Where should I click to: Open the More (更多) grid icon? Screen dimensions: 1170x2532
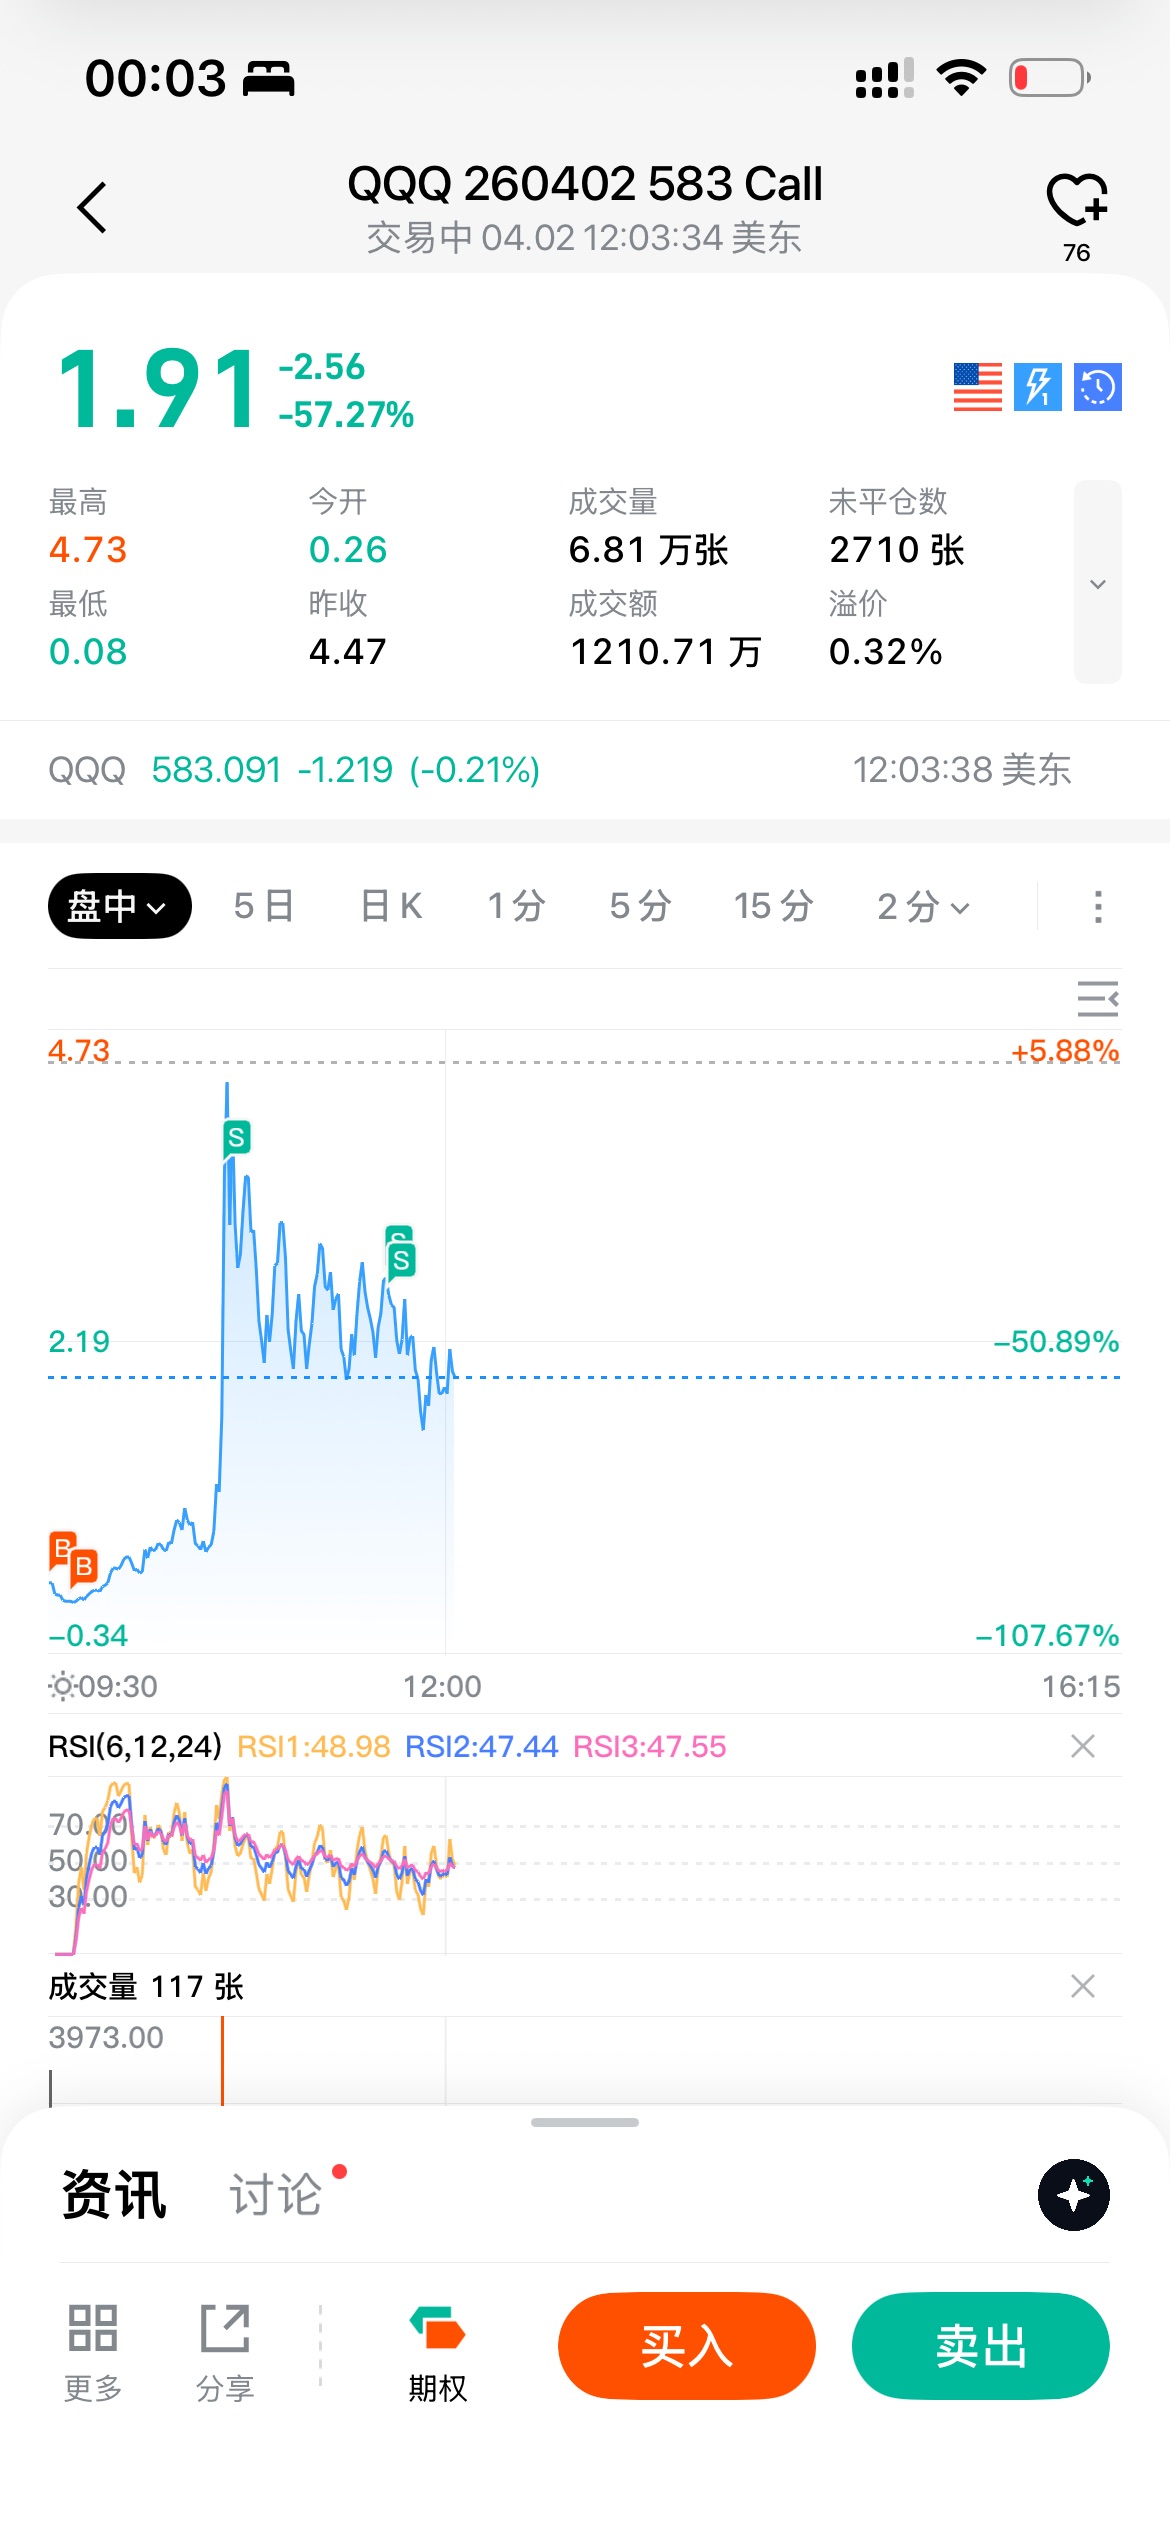point(93,2347)
